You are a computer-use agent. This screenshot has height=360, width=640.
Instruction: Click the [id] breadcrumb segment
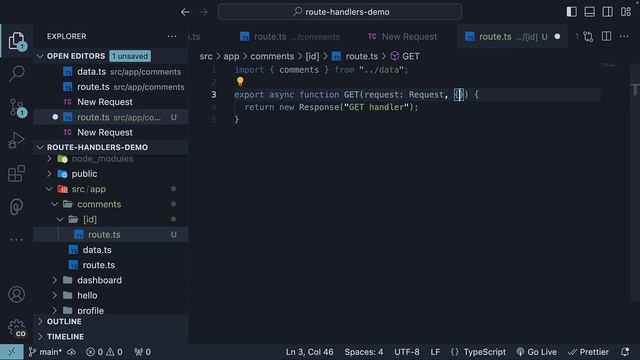click(x=312, y=56)
